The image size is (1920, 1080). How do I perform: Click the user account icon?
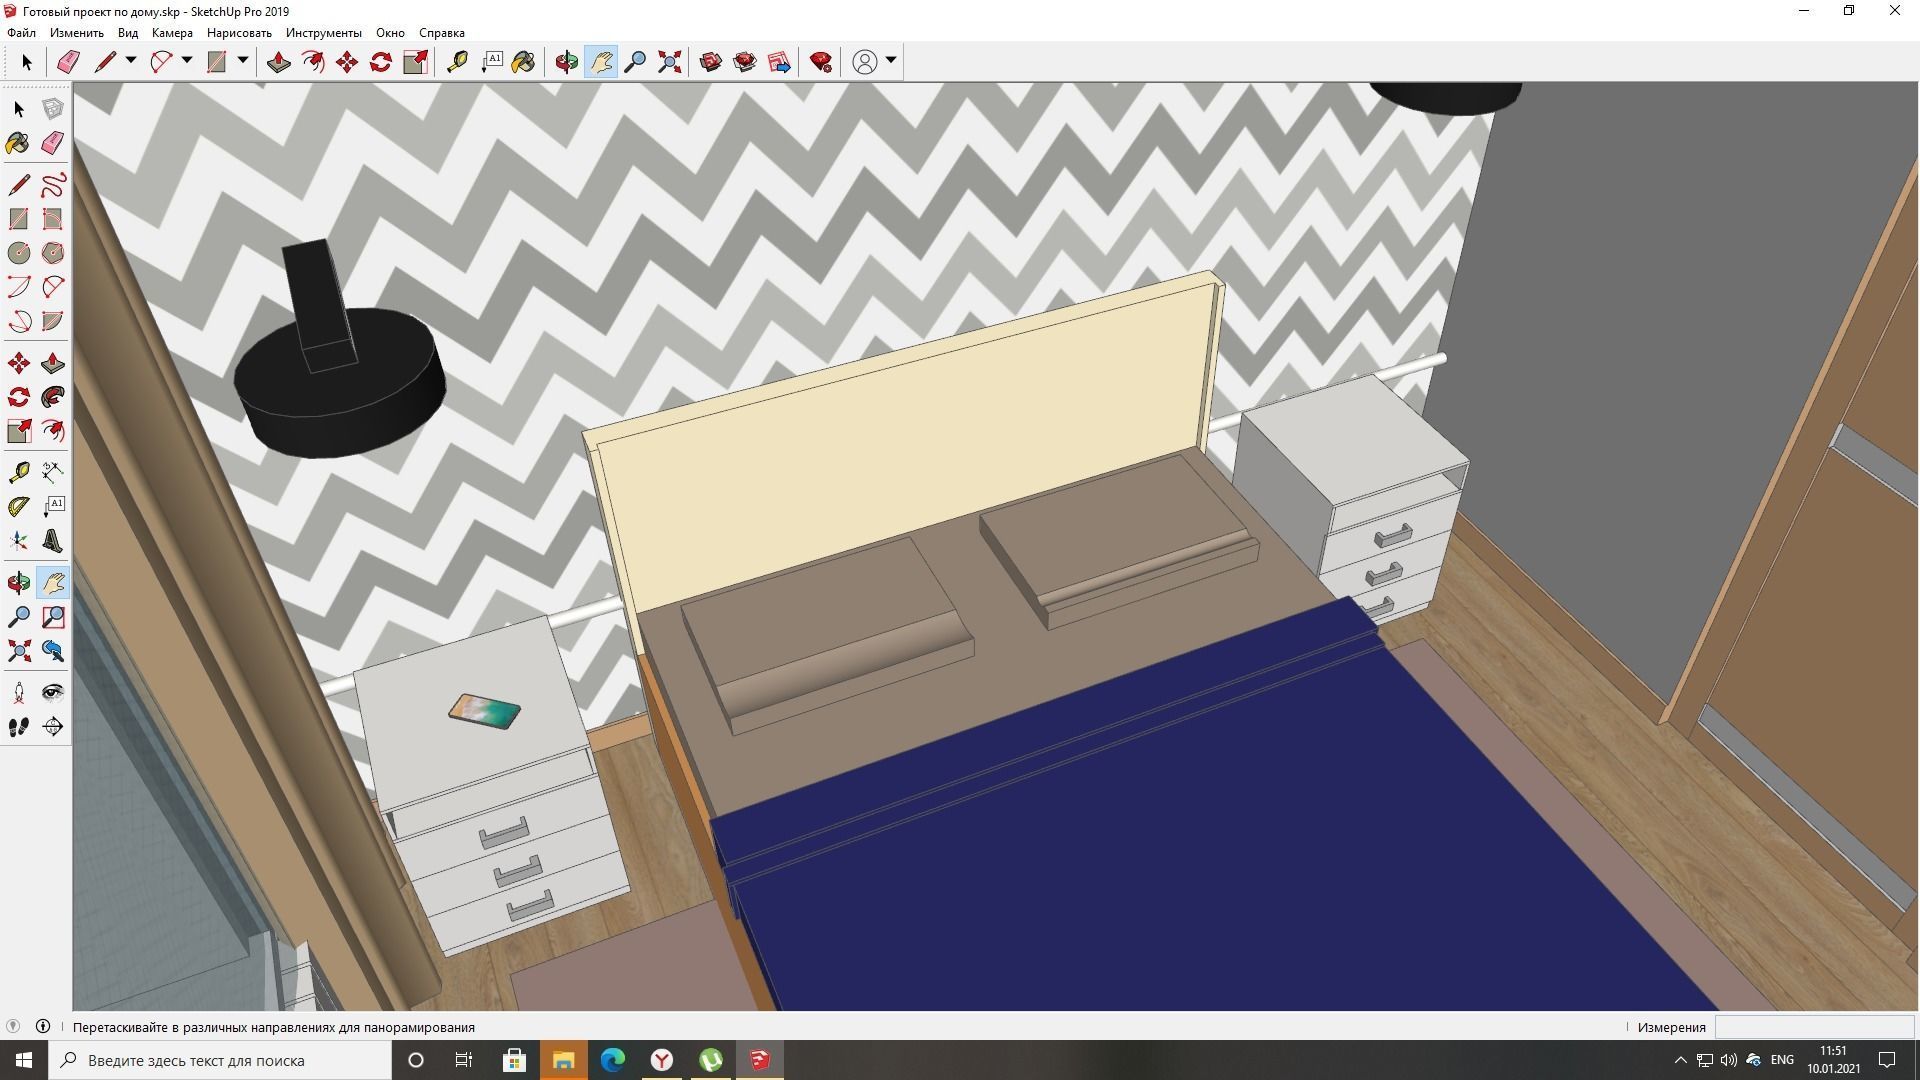pos(865,62)
